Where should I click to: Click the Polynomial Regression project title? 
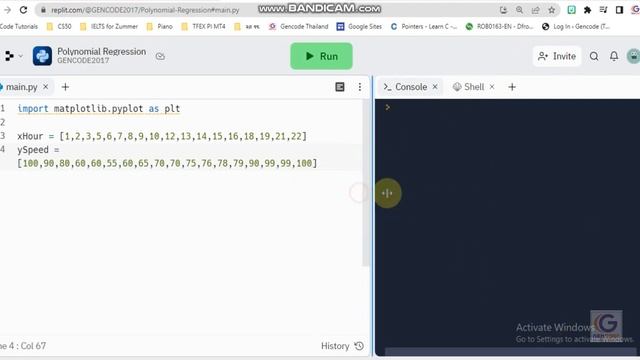[x=101, y=51]
